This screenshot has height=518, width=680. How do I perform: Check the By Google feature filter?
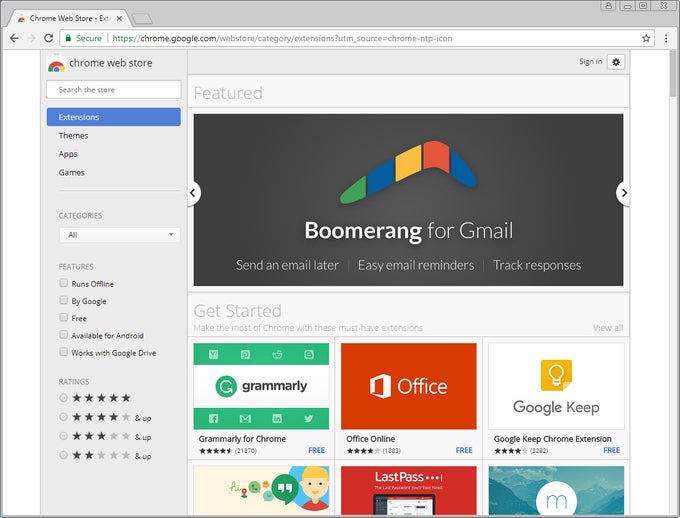[x=64, y=301]
